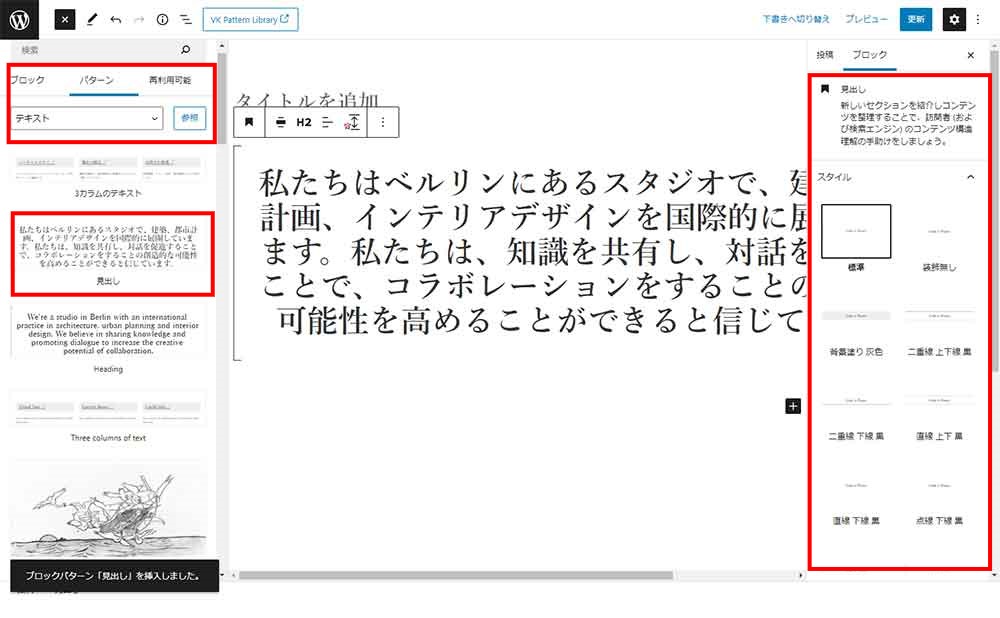
Task: Close the block inserter with the X toggle
Action: [x=64, y=19]
